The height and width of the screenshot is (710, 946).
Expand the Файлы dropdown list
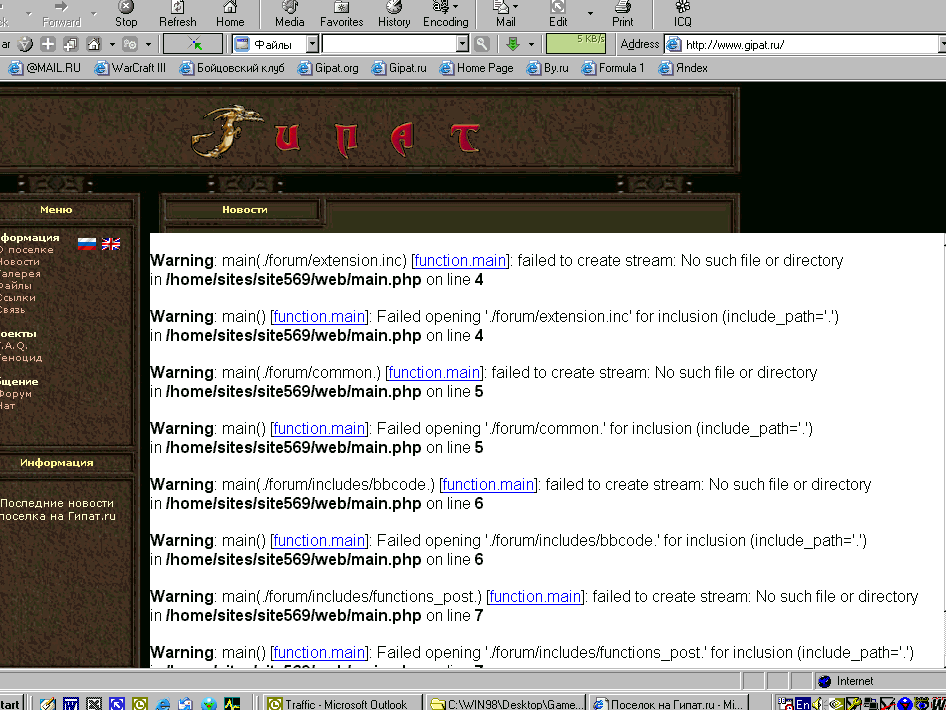click(312, 44)
